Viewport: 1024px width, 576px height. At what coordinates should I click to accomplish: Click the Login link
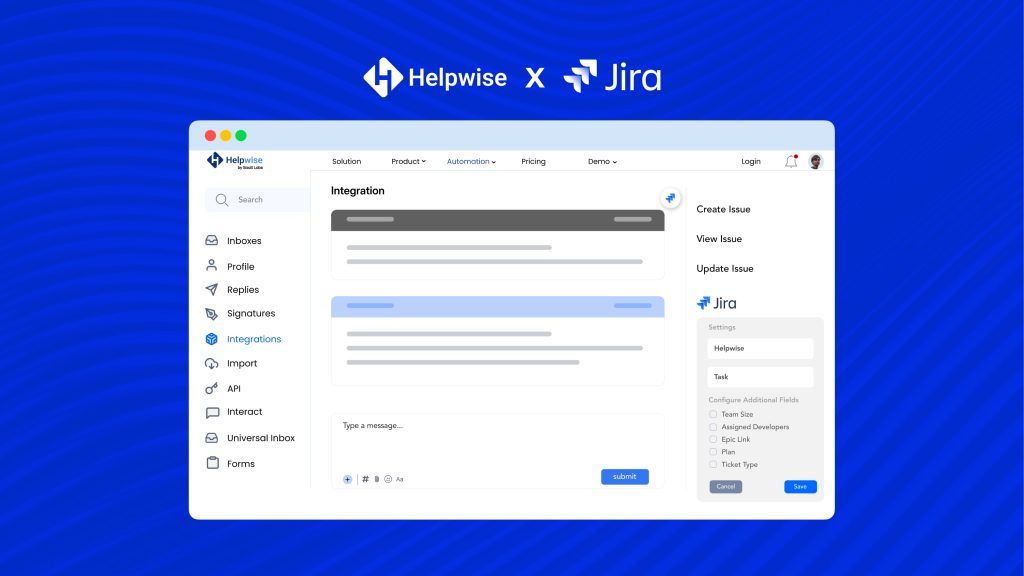coord(750,161)
